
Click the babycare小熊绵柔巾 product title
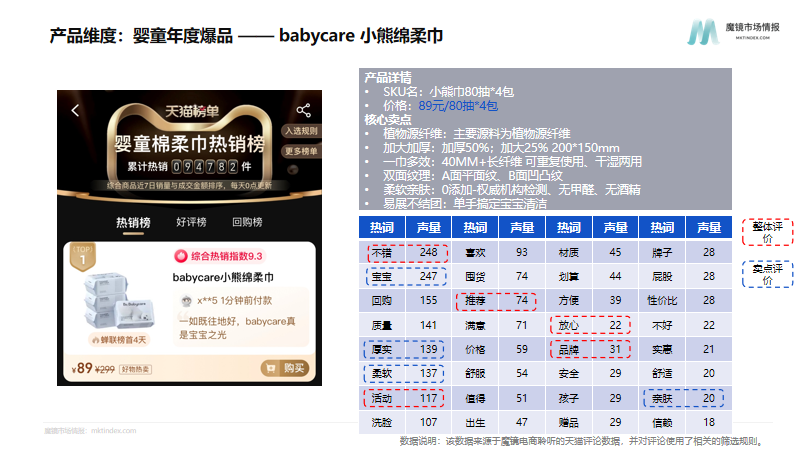223,278
